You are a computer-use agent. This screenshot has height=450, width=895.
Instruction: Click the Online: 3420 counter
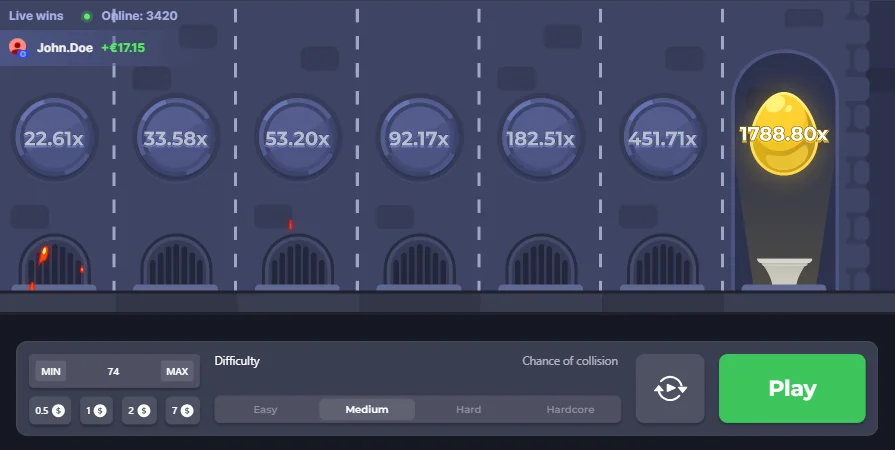(139, 15)
